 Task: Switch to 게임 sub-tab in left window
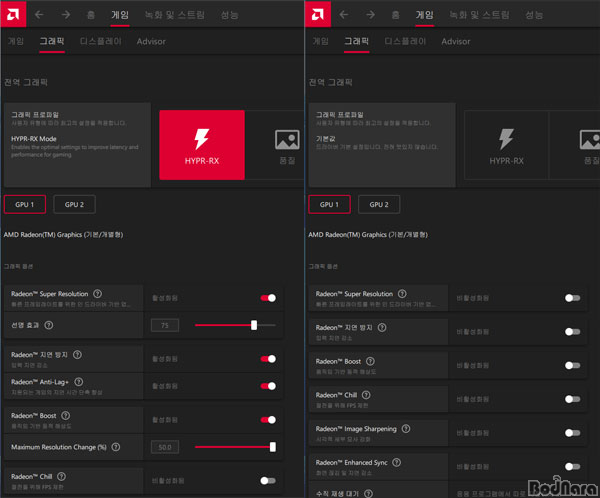coord(16,41)
